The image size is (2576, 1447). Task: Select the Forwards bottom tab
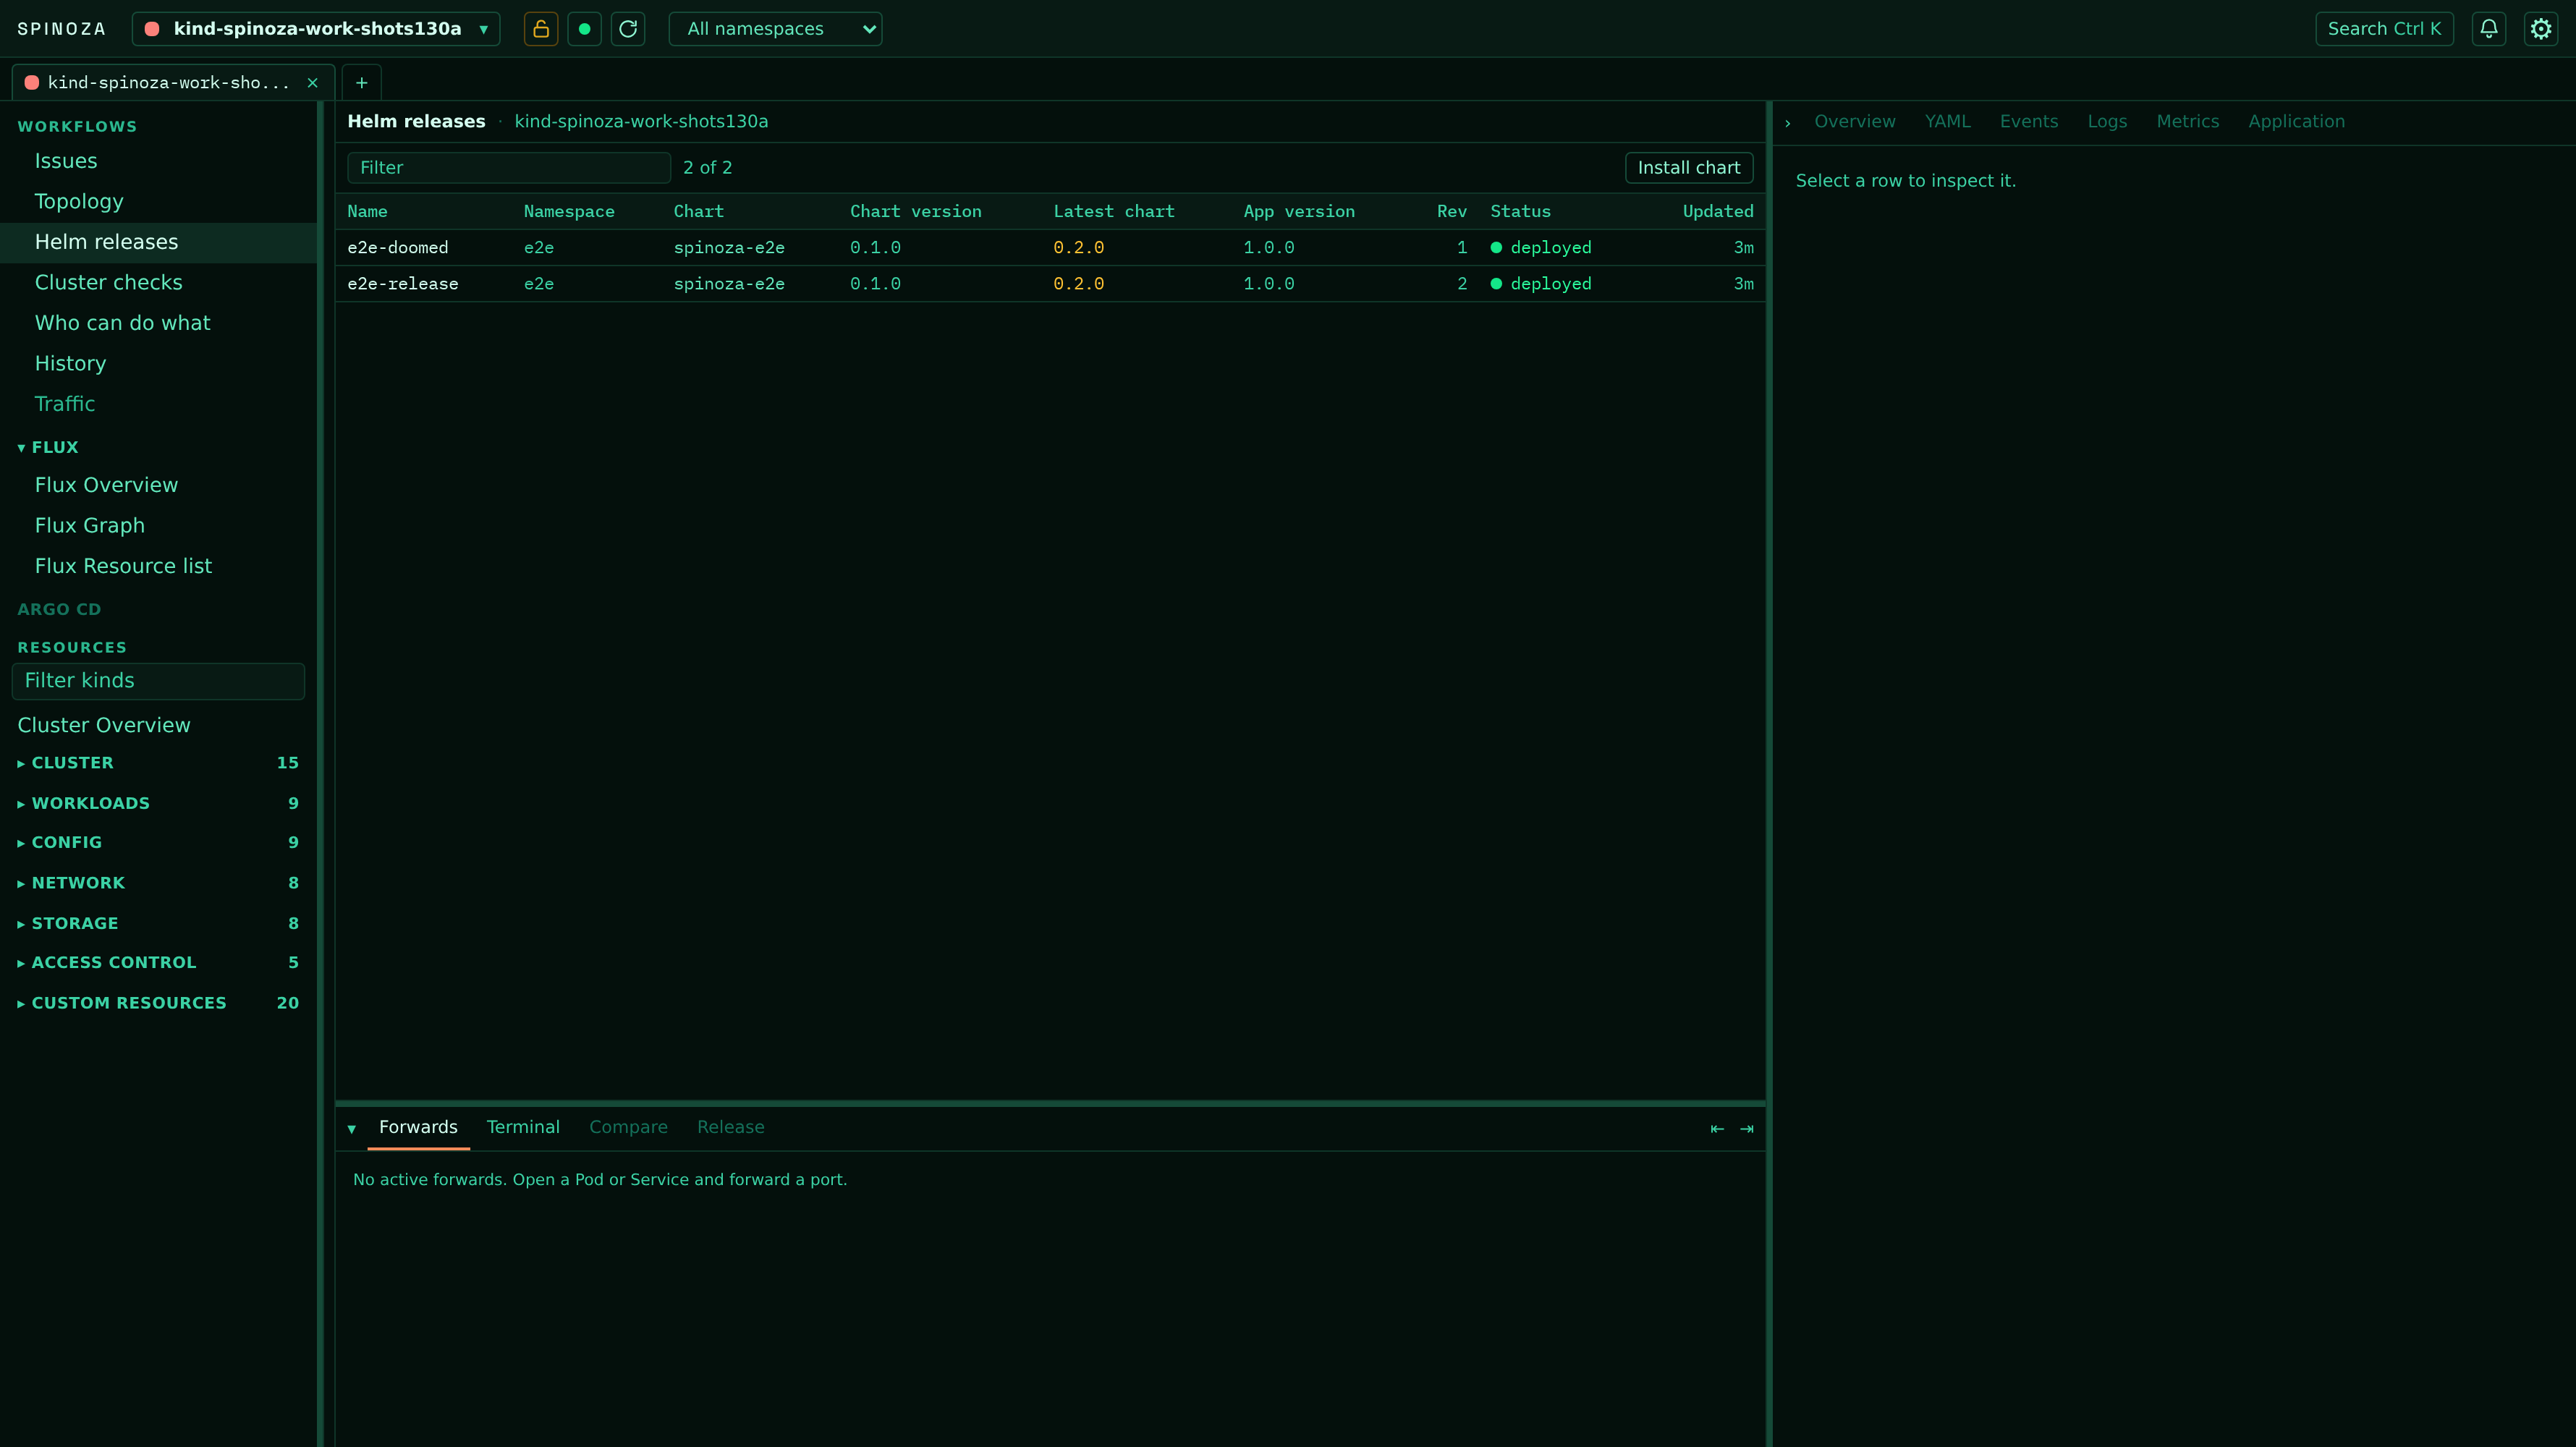418,1128
